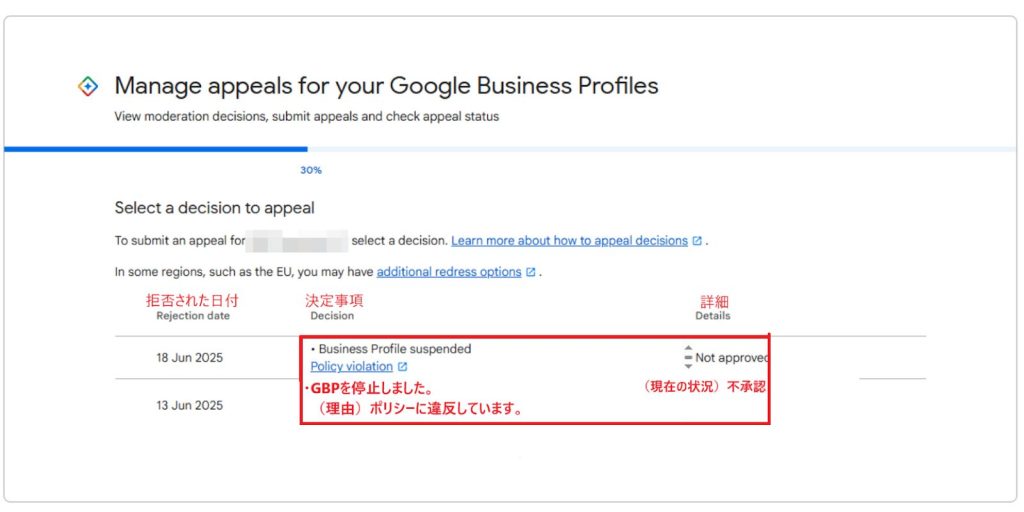Click external-link icon beside Learn more link
This screenshot has width=1024, height=512.
click(x=697, y=241)
